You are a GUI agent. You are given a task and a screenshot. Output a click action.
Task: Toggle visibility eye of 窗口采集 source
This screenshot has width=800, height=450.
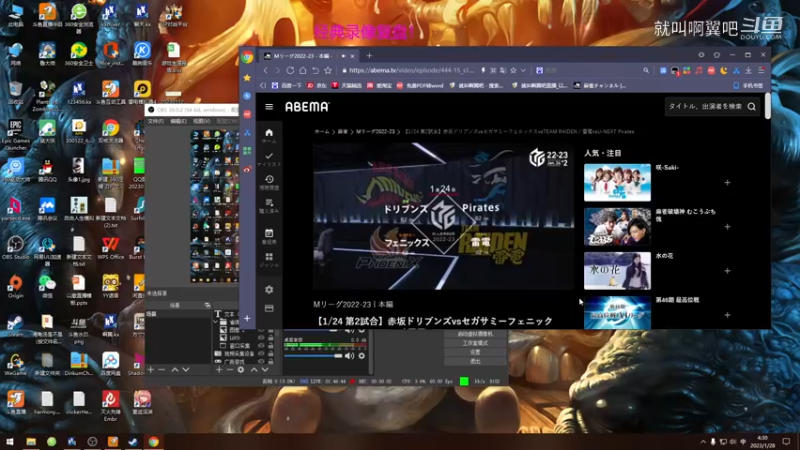(261, 345)
